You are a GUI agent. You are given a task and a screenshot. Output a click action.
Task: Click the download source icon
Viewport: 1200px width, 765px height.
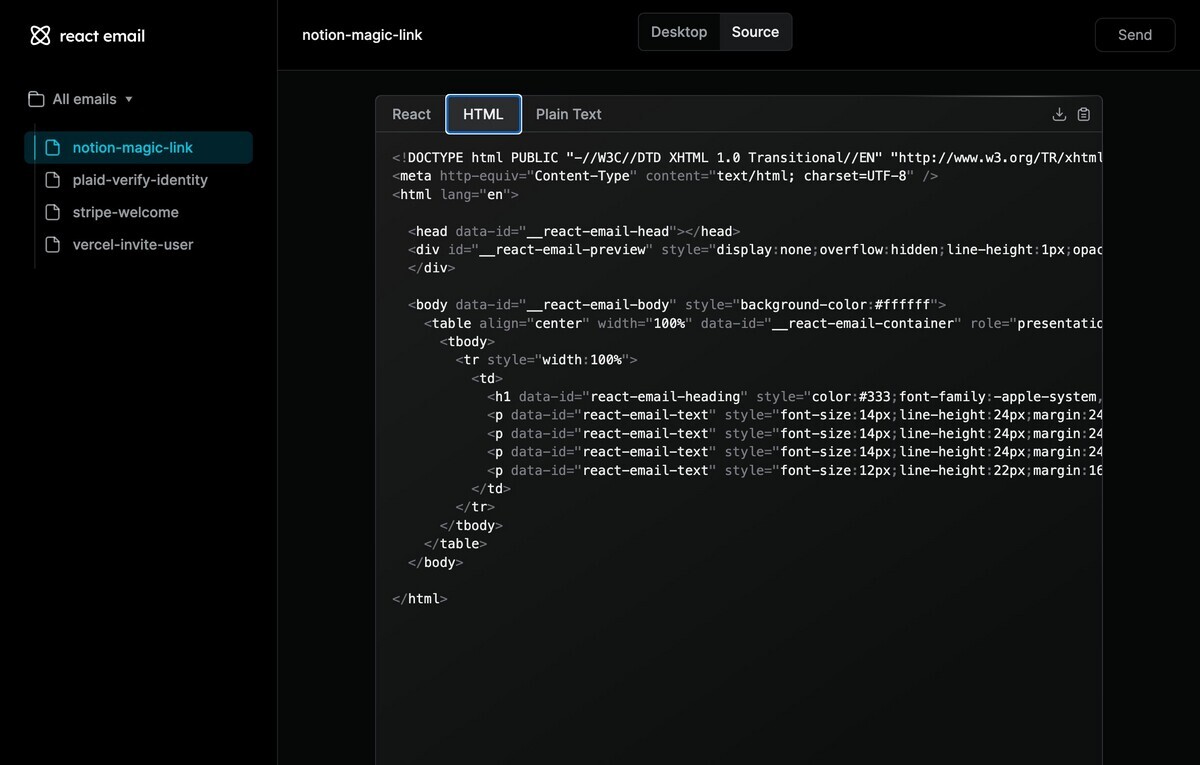click(x=1059, y=114)
